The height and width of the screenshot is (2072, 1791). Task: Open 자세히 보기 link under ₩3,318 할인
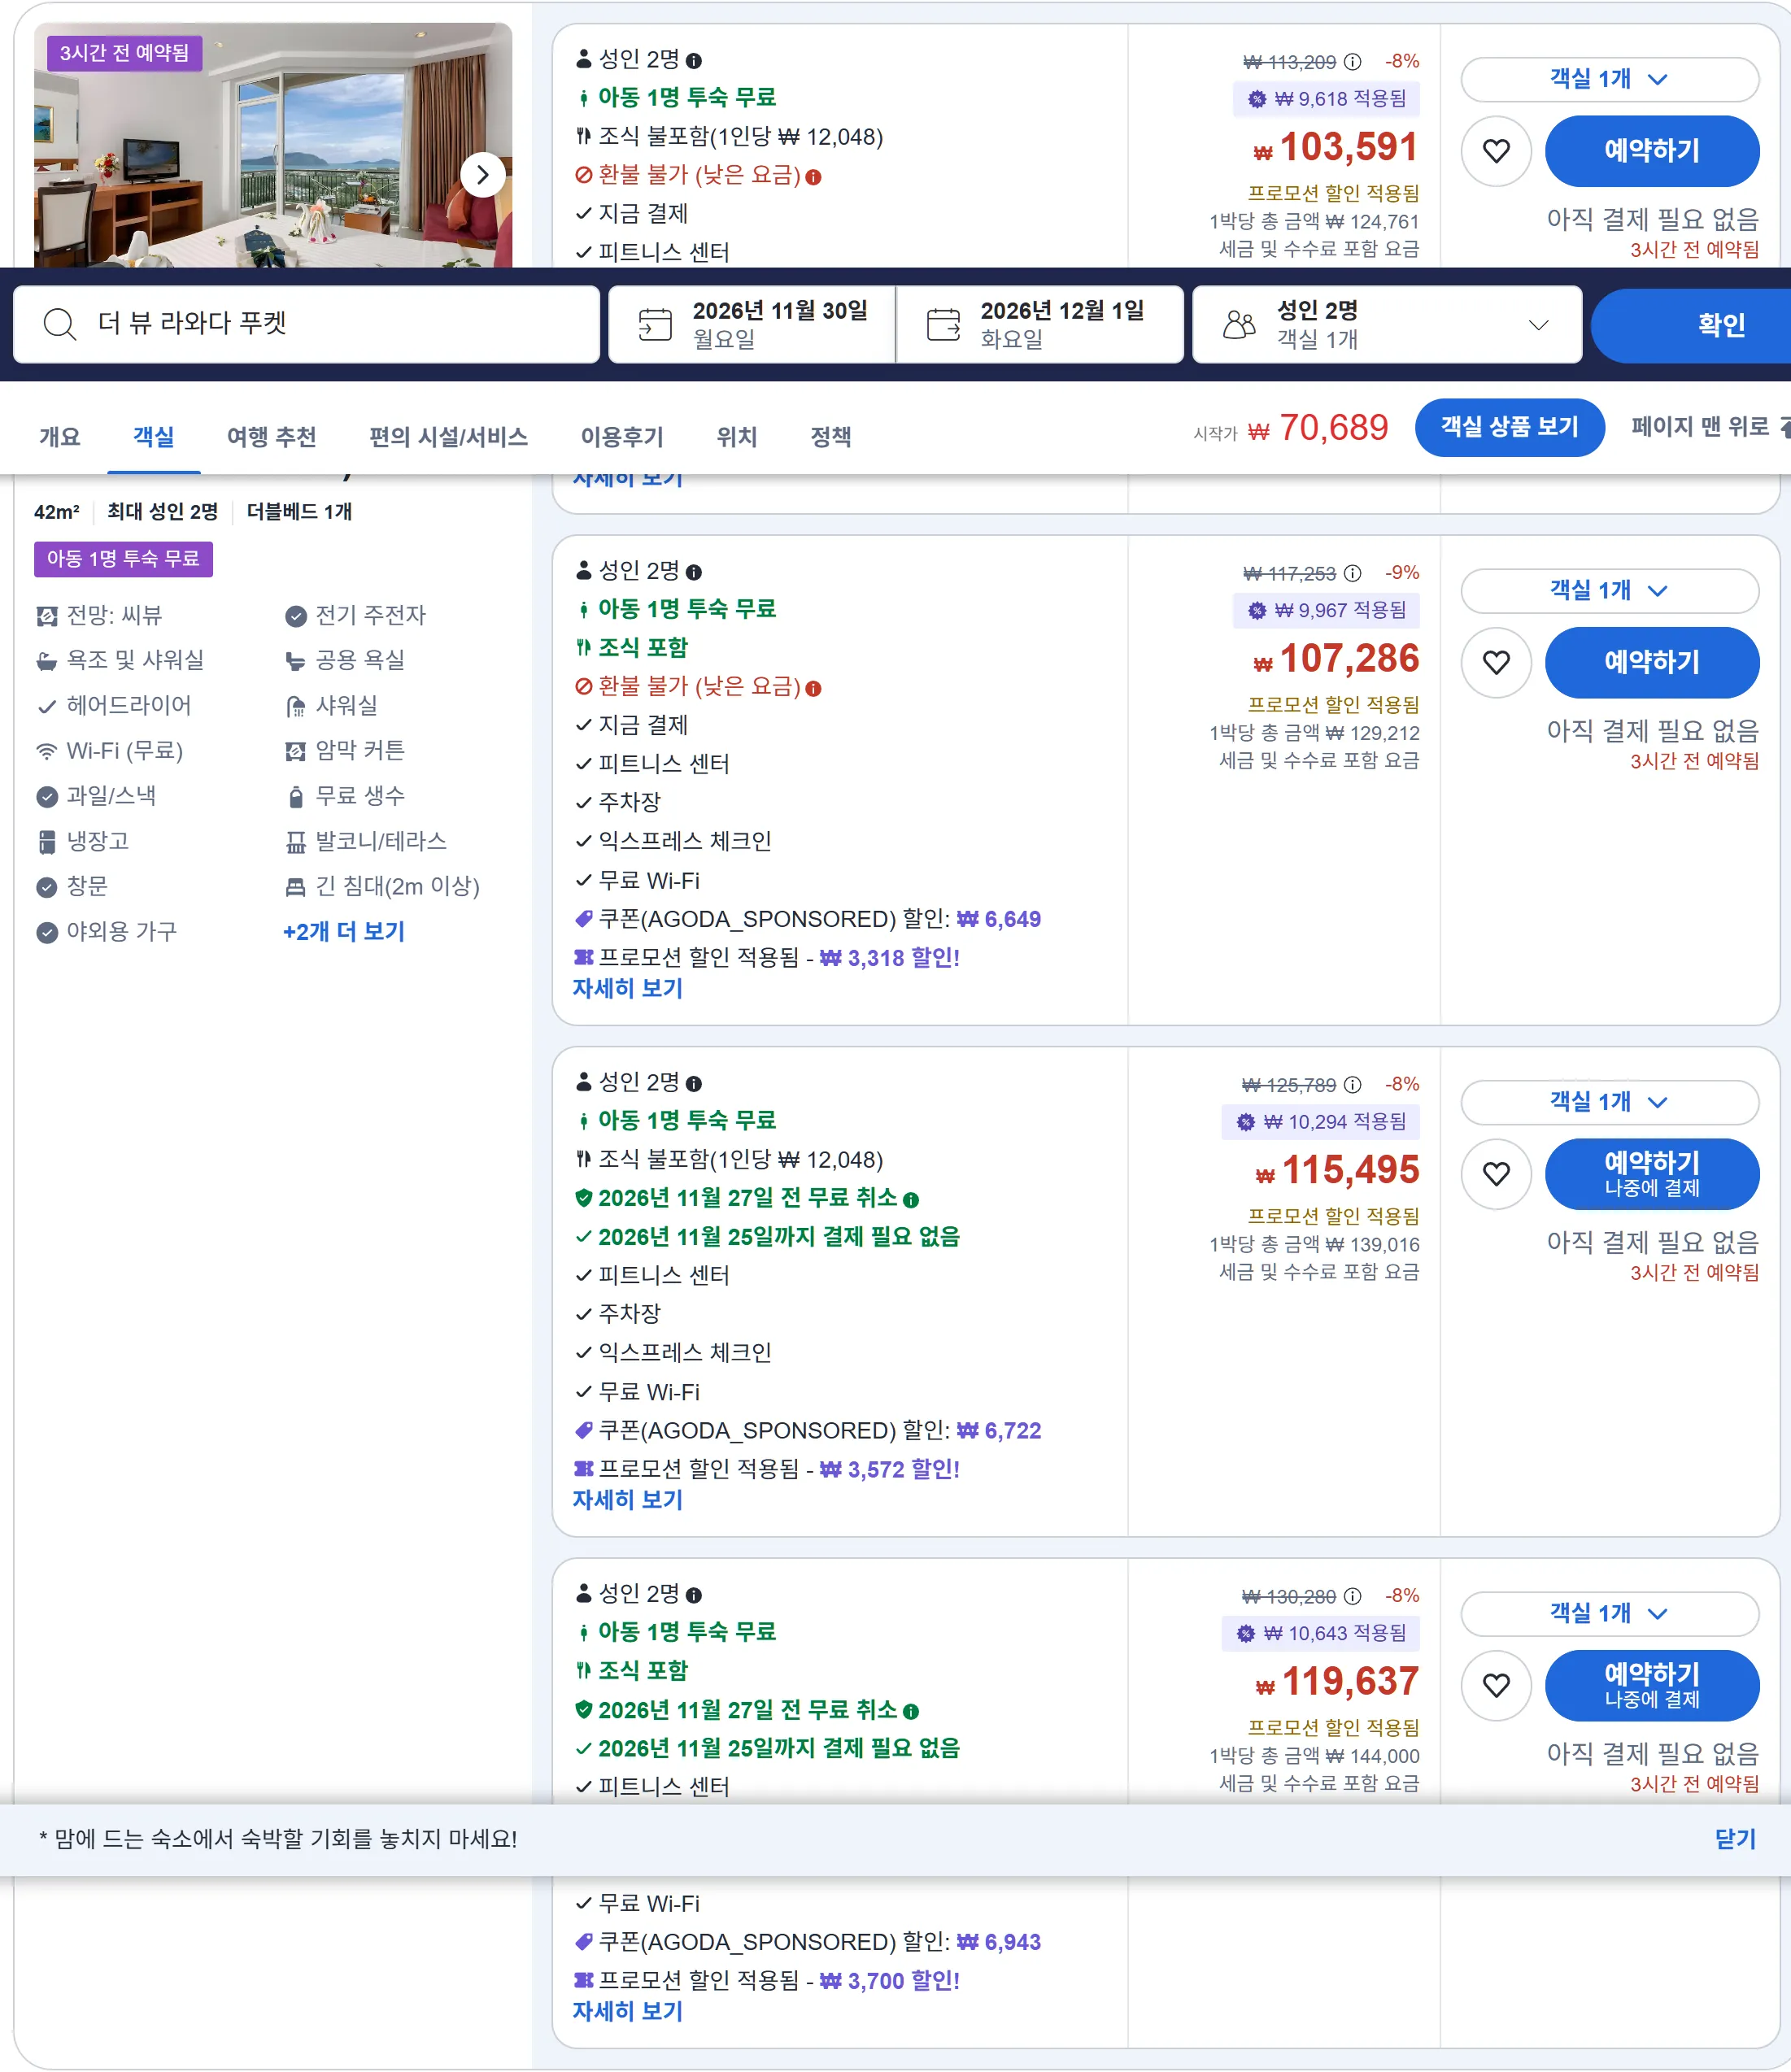click(628, 989)
